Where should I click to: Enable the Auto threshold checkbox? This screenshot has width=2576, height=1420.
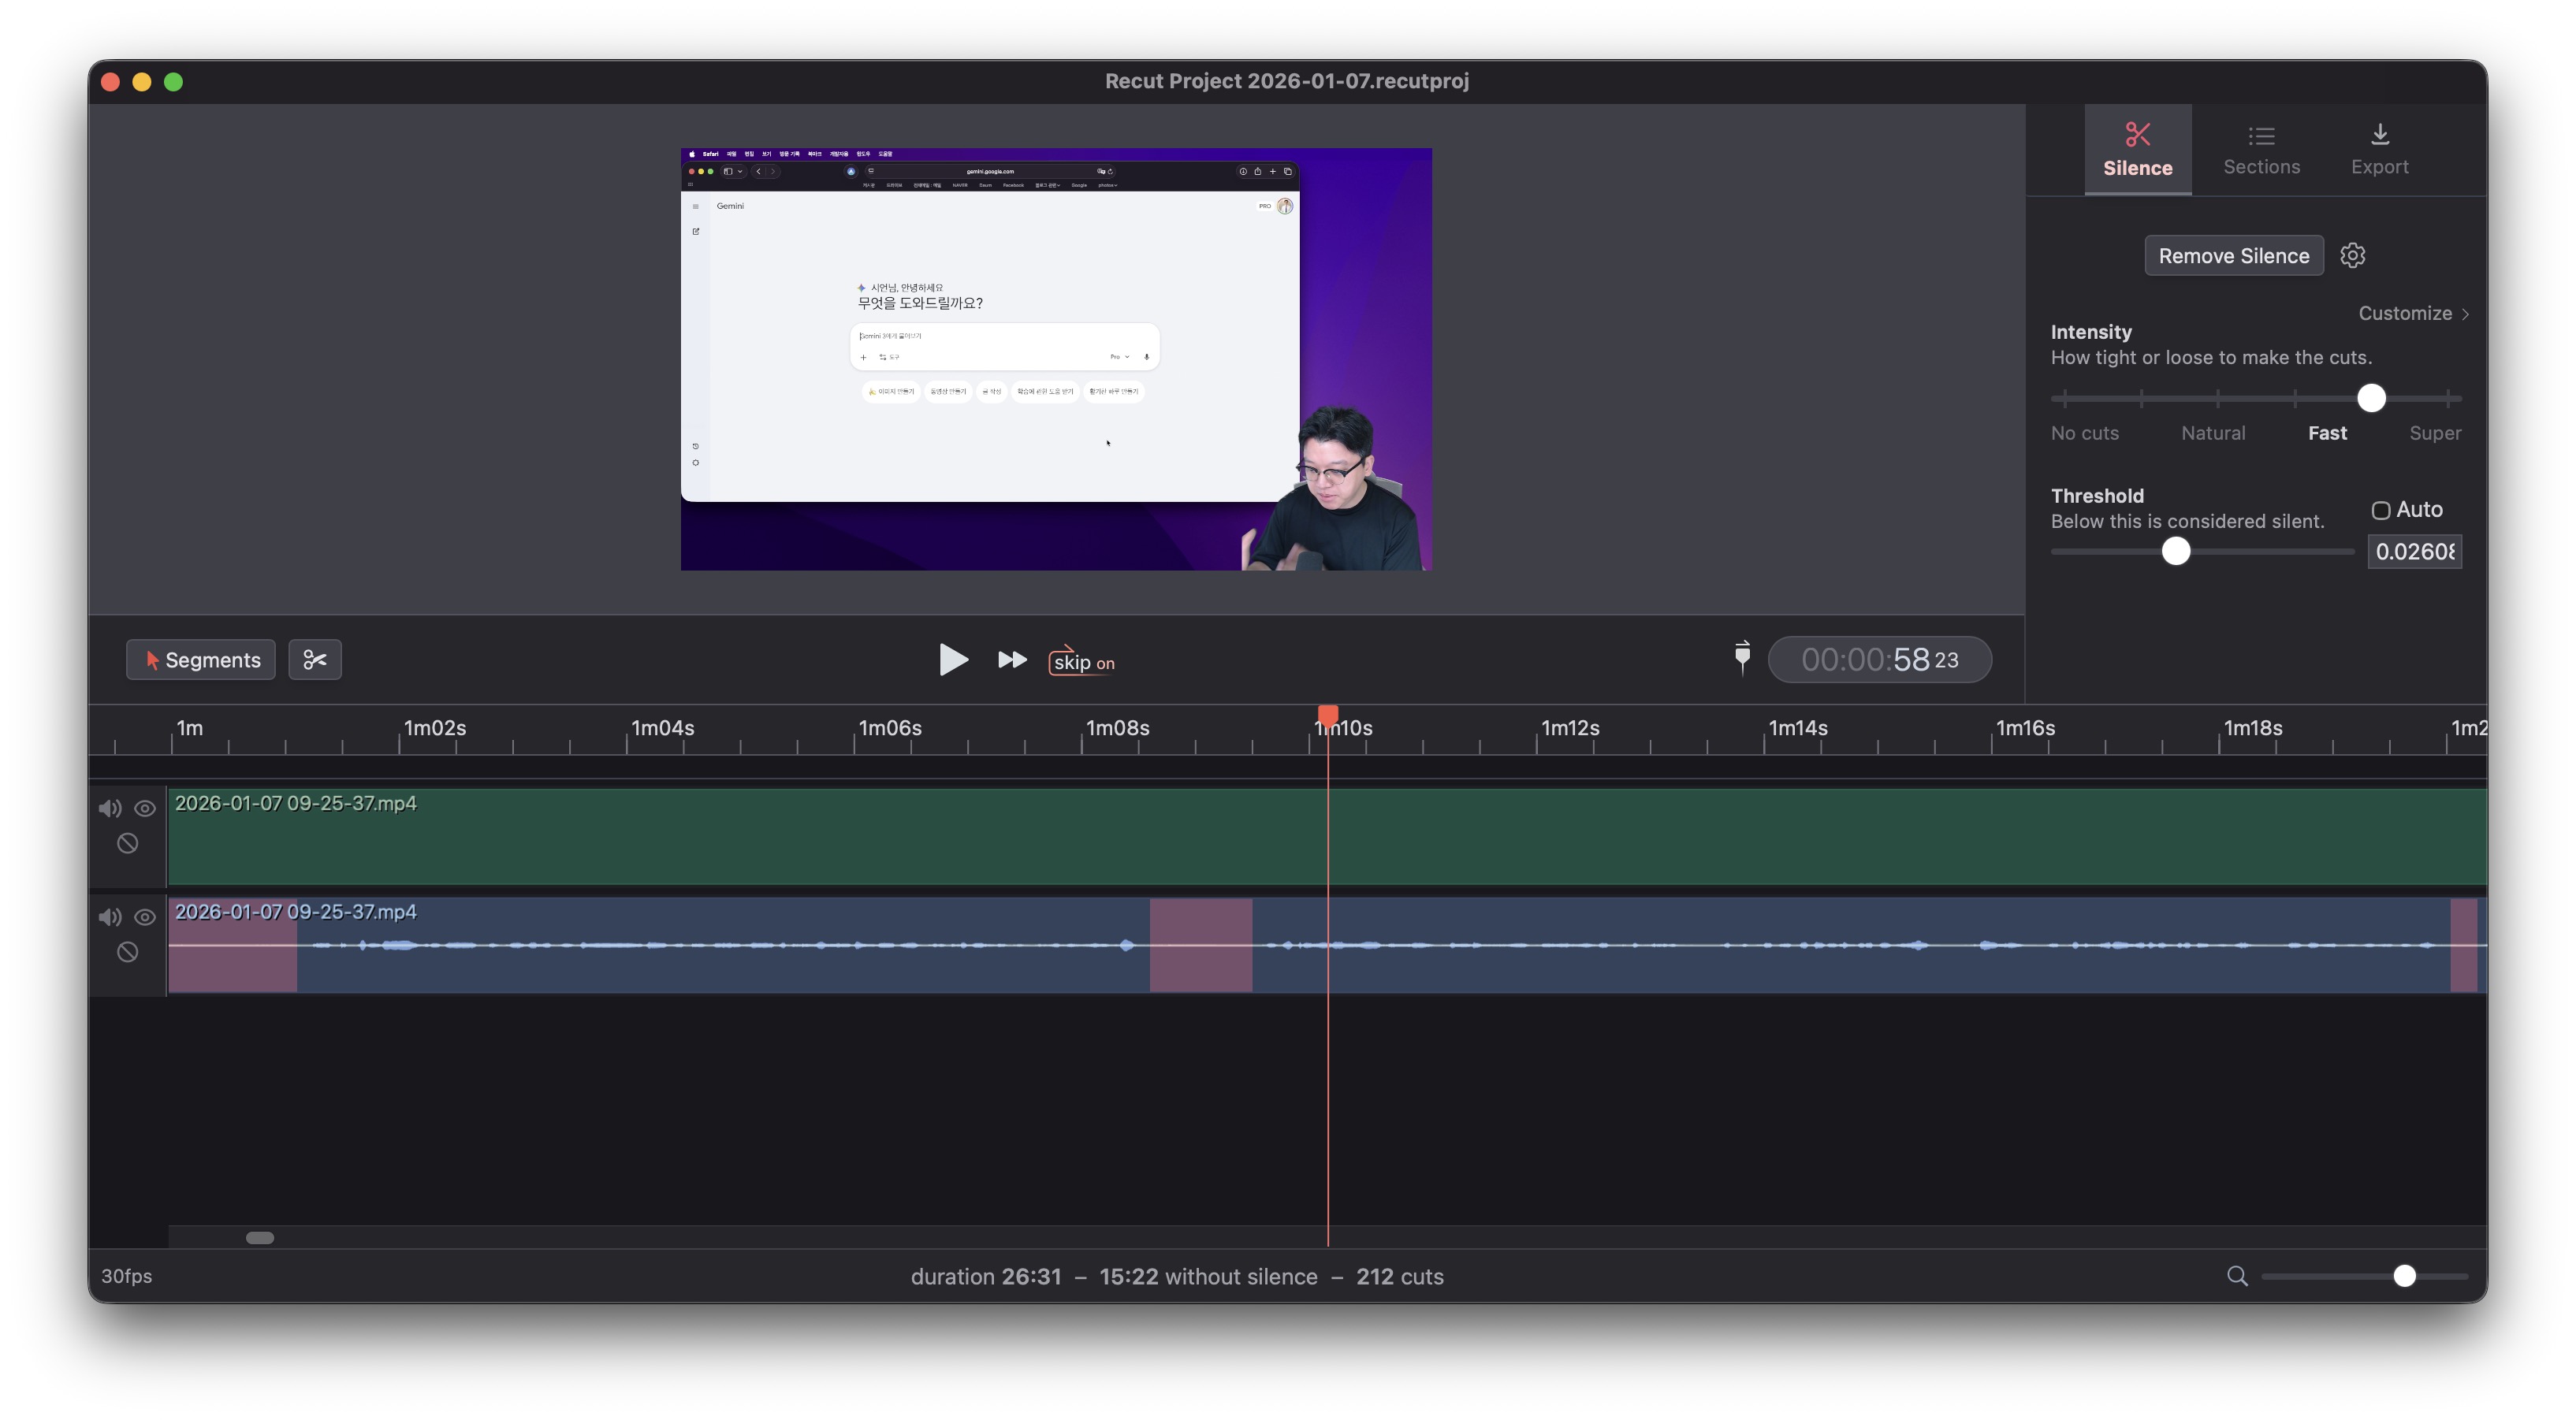[2381, 510]
